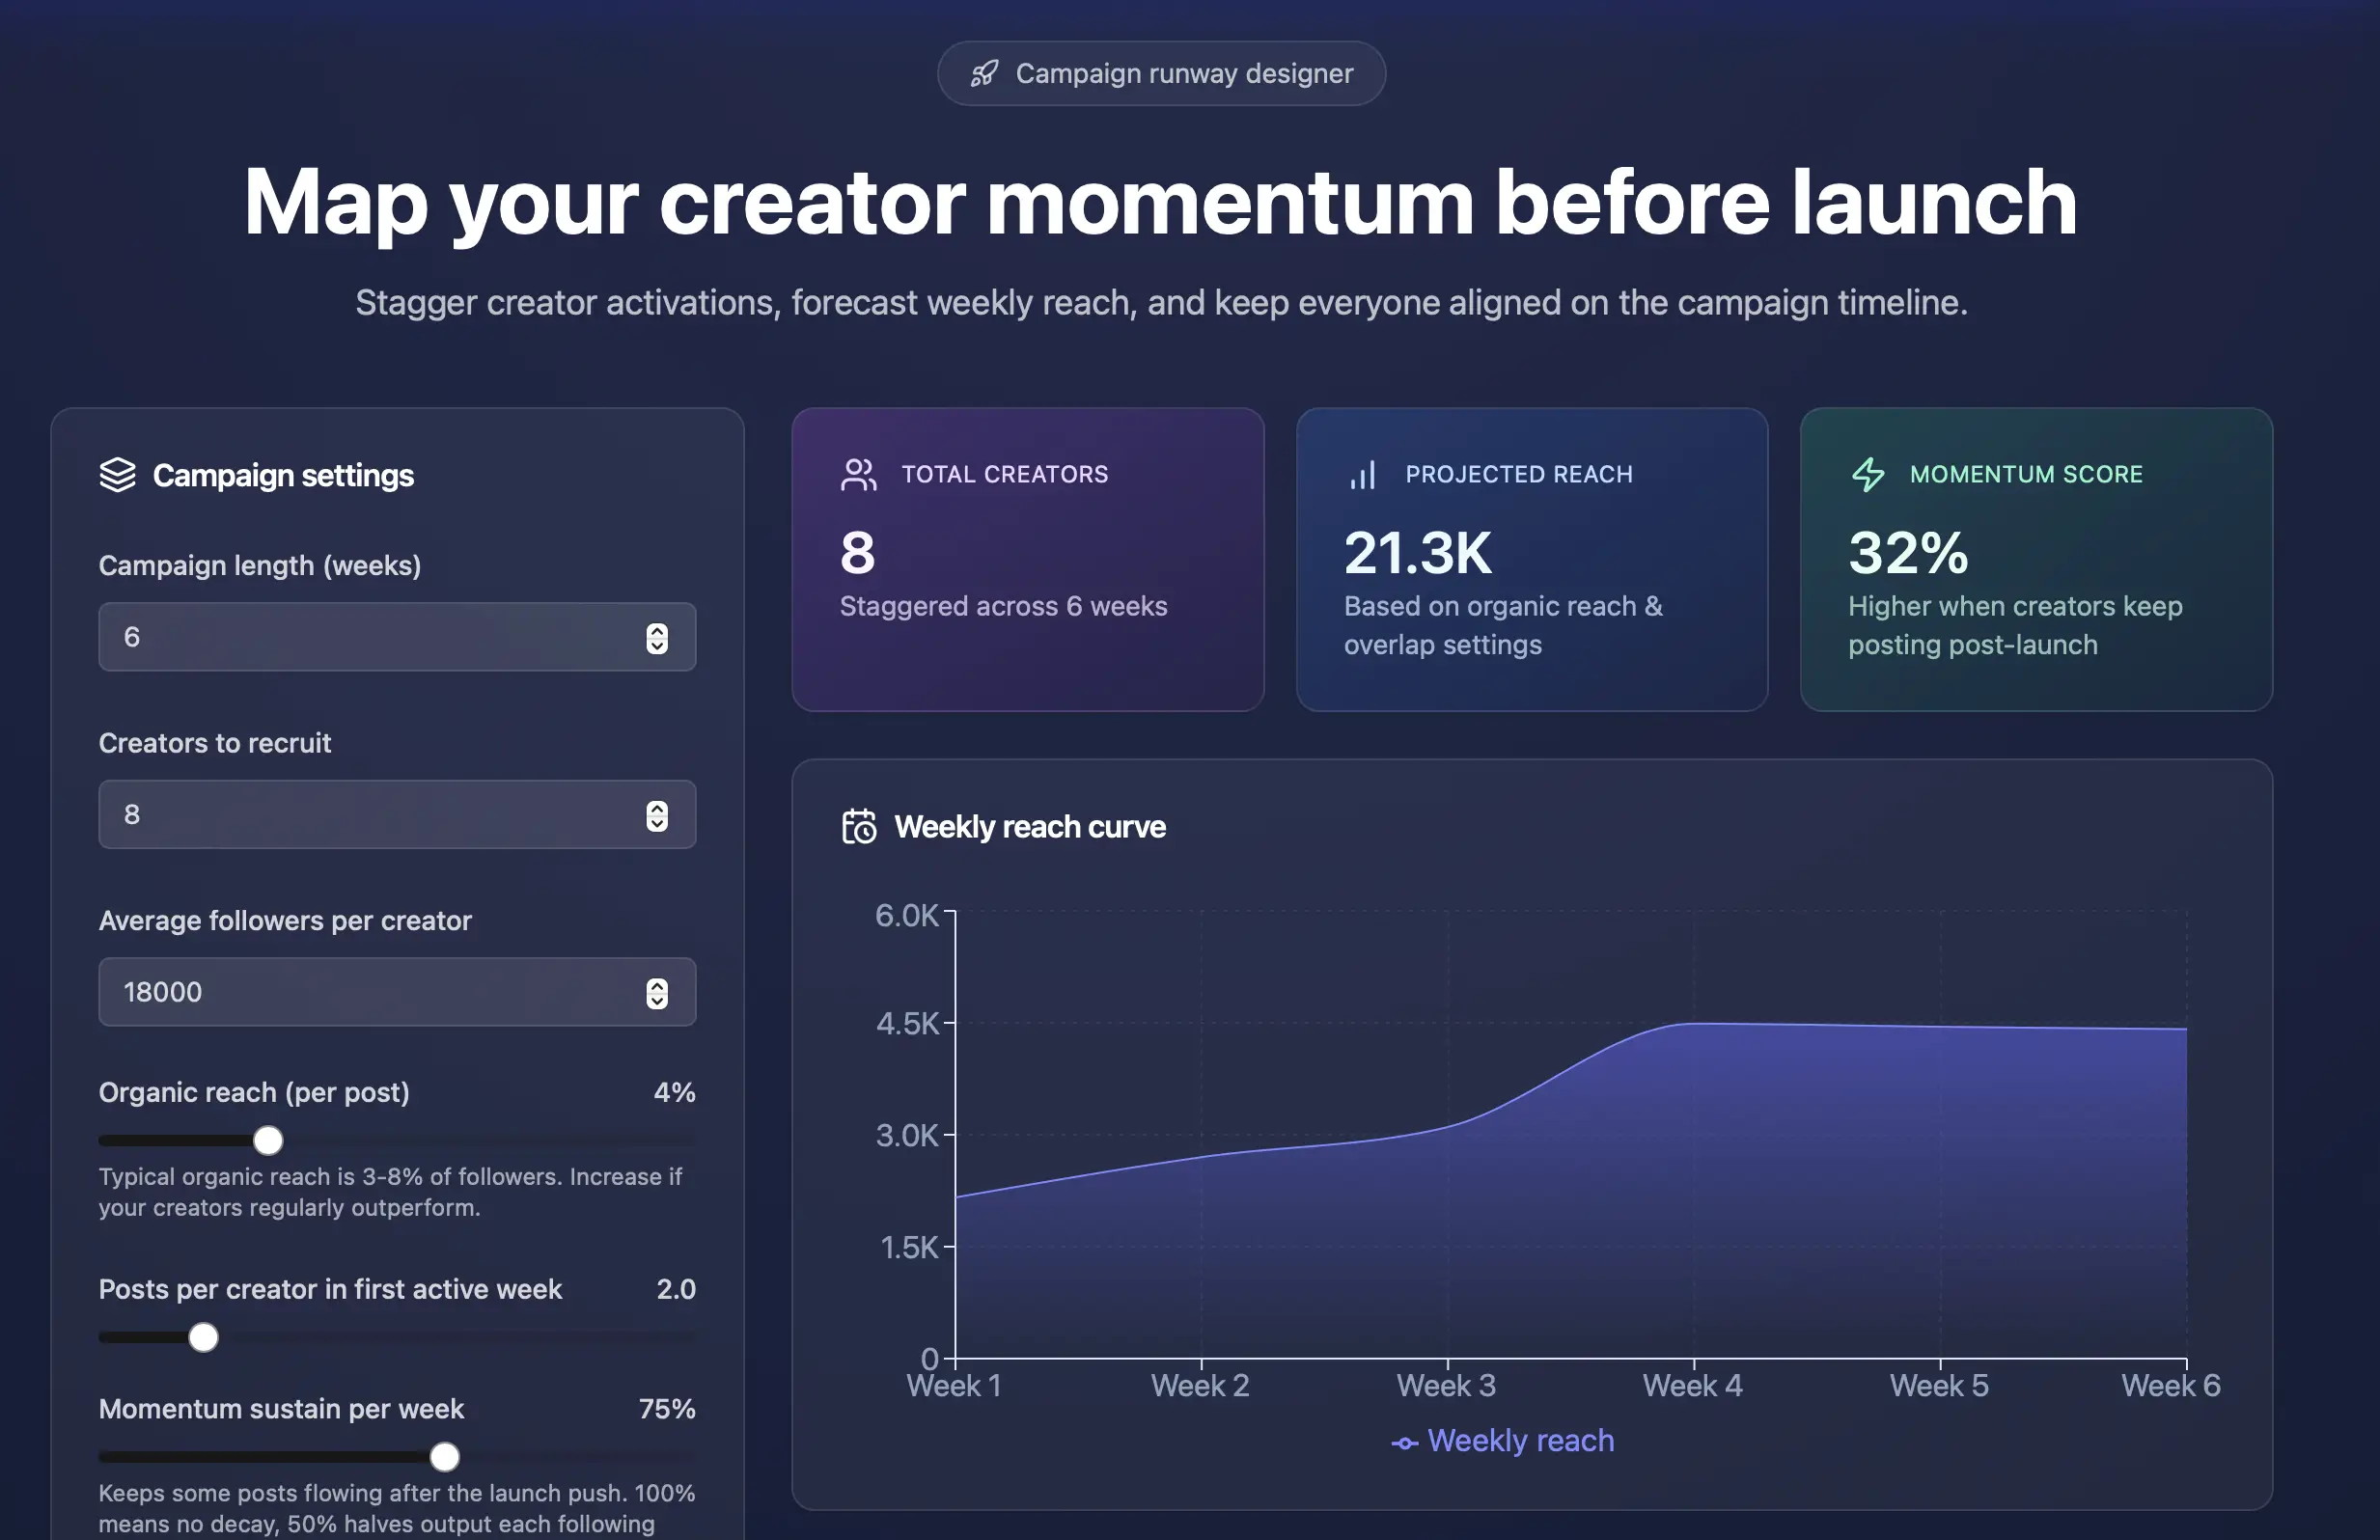Screen dimensions: 2380x1540
Task: Click the rocket icon in the Campaign runway designer badge
Action: (x=985, y=72)
